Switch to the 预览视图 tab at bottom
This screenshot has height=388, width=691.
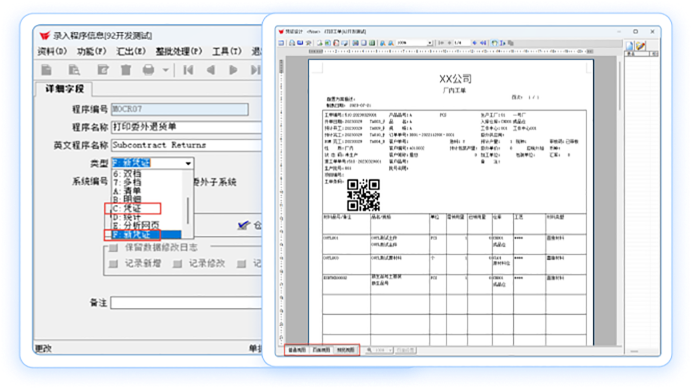(x=346, y=350)
